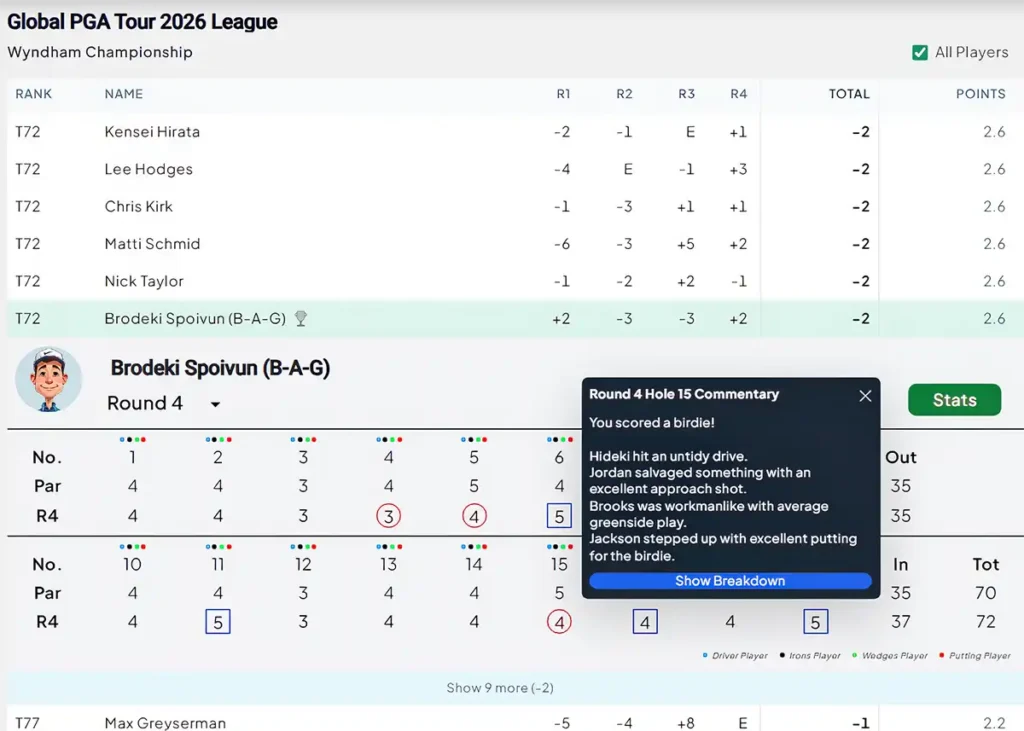The height and width of the screenshot is (731, 1024).
Task: Sort by the POINTS column header
Action: (x=980, y=94)
